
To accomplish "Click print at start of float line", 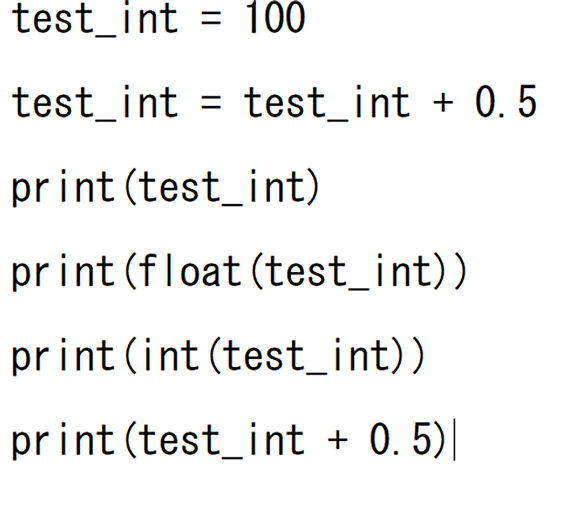I will click(x=63, y=272).
